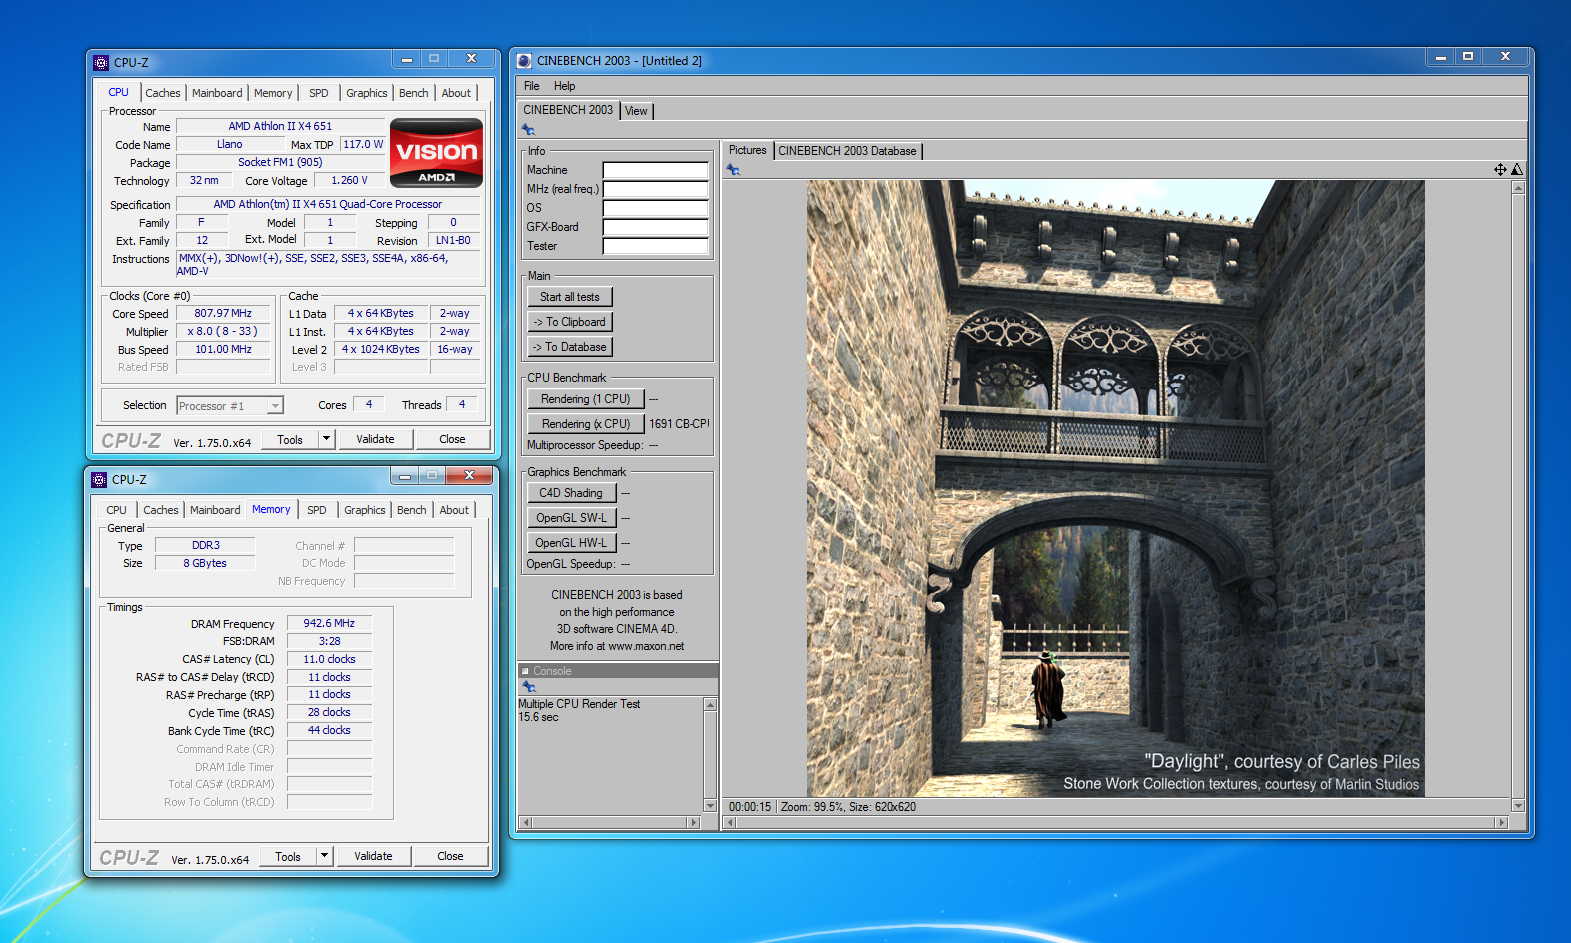Click the left arrow of the picture's horizontal scrollbar

(x=729, y=823)
